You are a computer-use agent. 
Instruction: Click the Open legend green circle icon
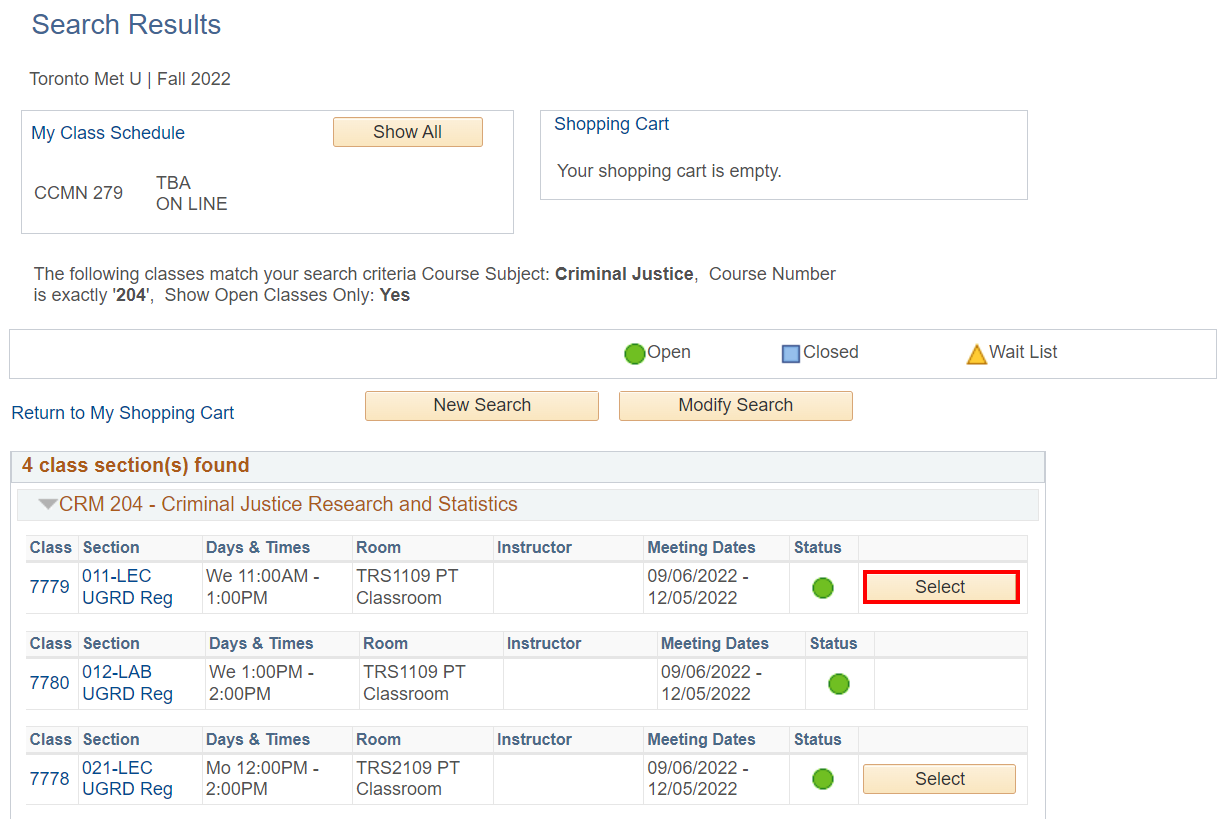(635, 354)
